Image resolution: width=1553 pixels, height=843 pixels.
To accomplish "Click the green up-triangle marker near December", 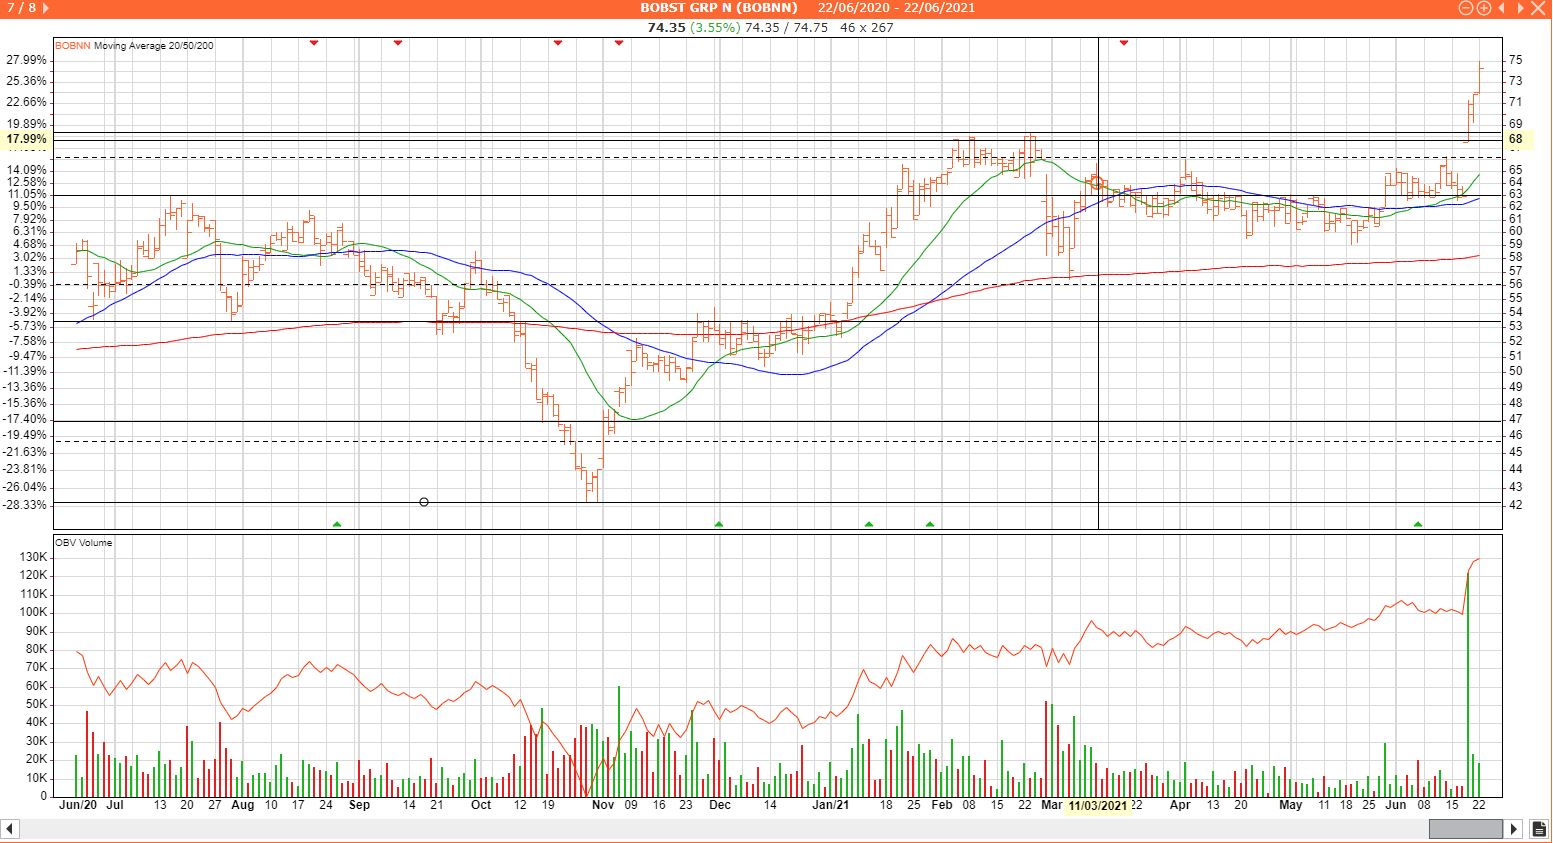I will coord(718,524).
